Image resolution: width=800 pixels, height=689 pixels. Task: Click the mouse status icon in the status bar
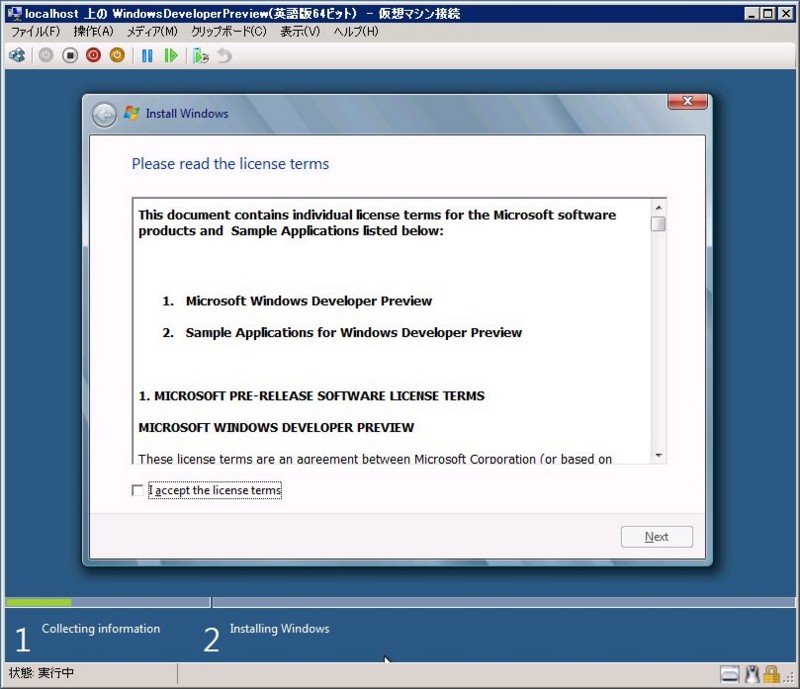coord(752,674)
